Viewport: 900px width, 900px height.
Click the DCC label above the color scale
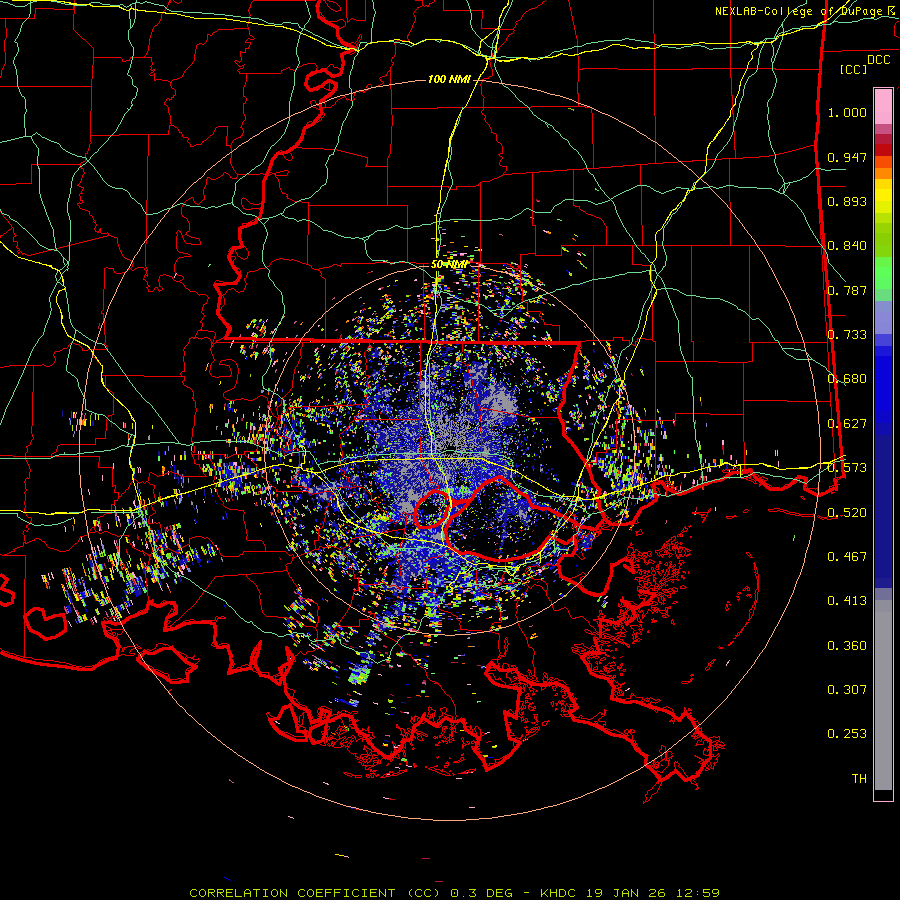878,60
